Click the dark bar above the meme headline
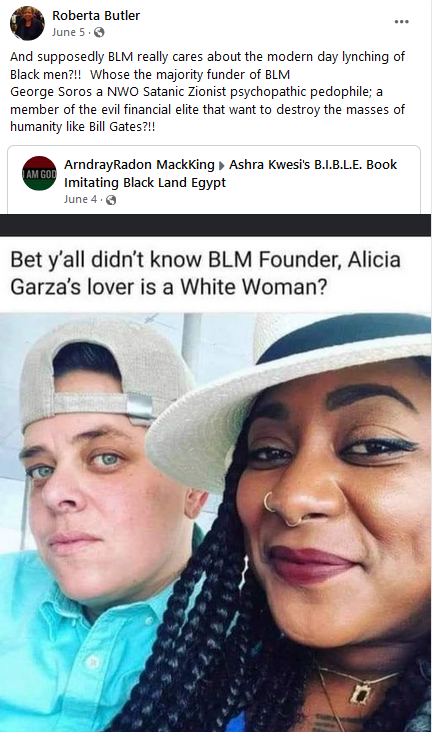The width and height of the screenshot is (432, 732). [x=215, y=225]
